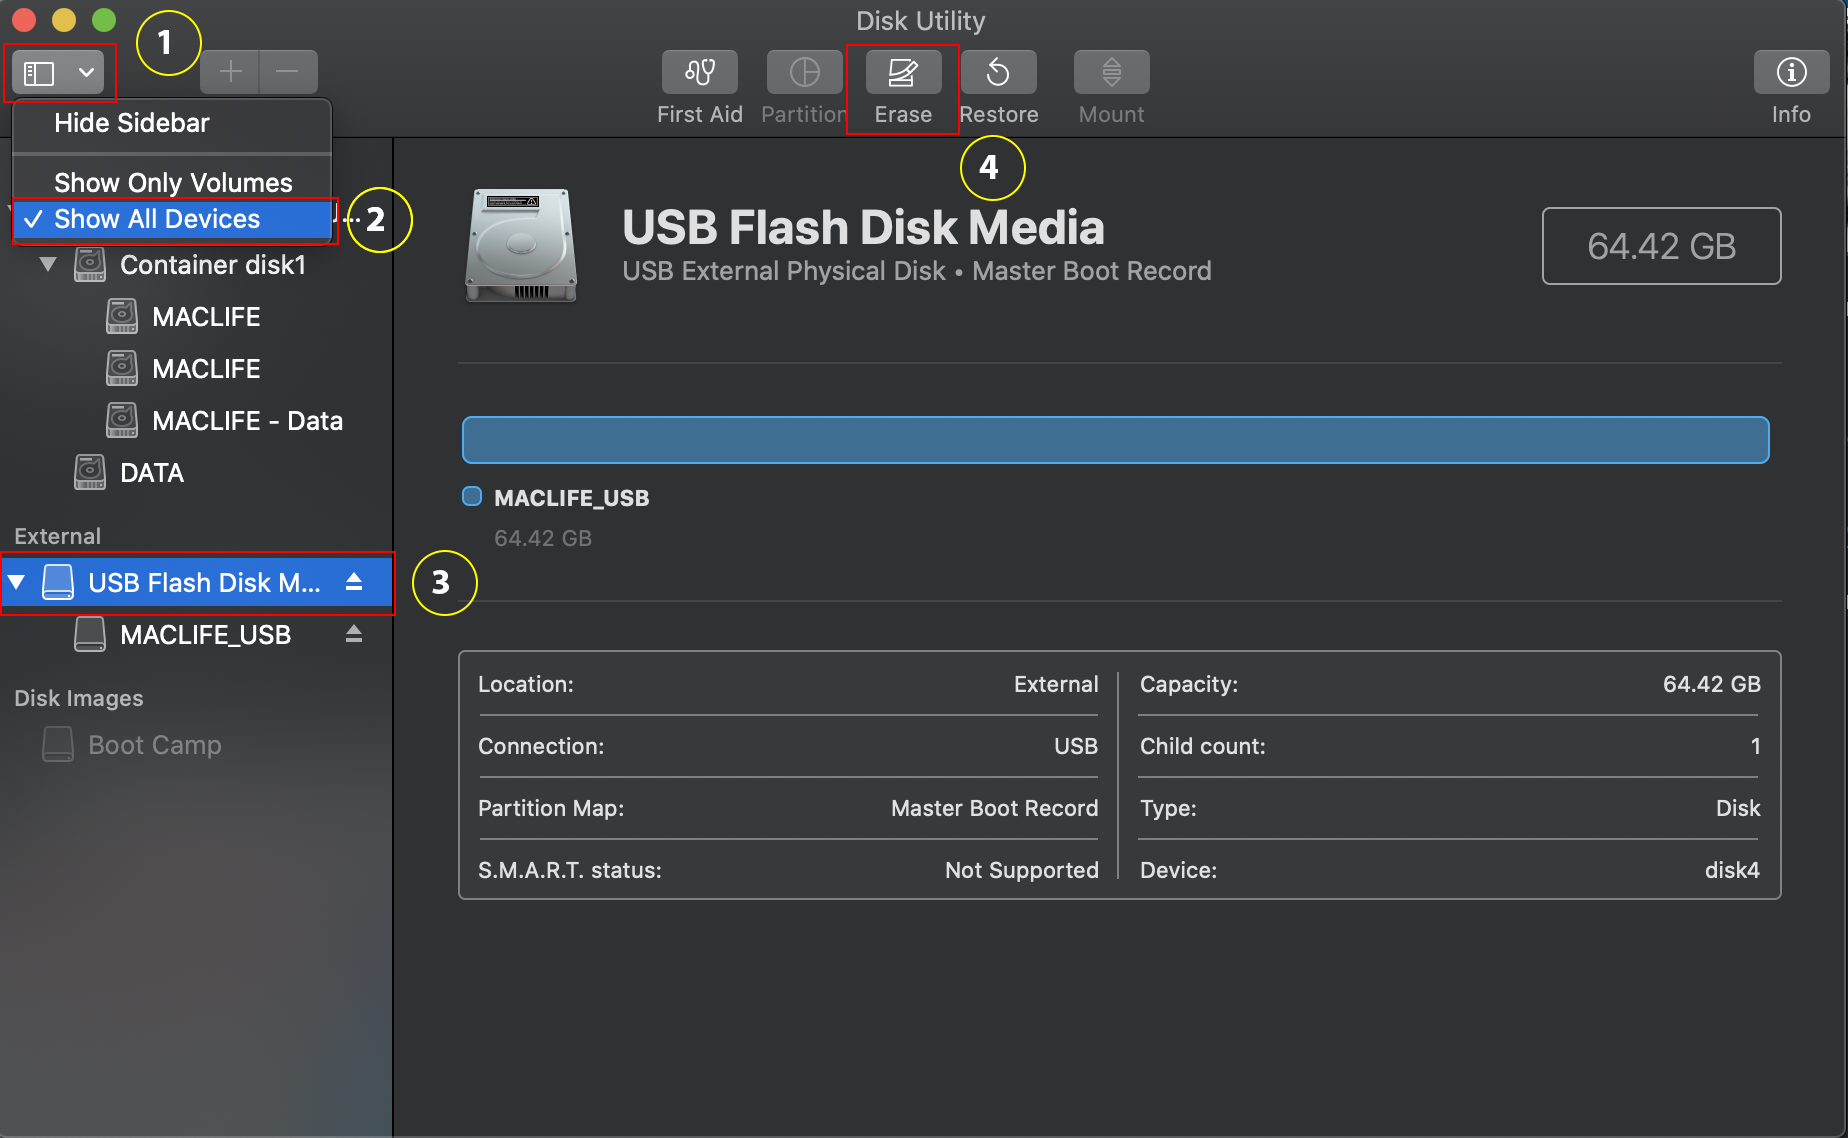
Task: Select MACLIFE - Data volume in sidebar
Action: click(x=246, y=421)
